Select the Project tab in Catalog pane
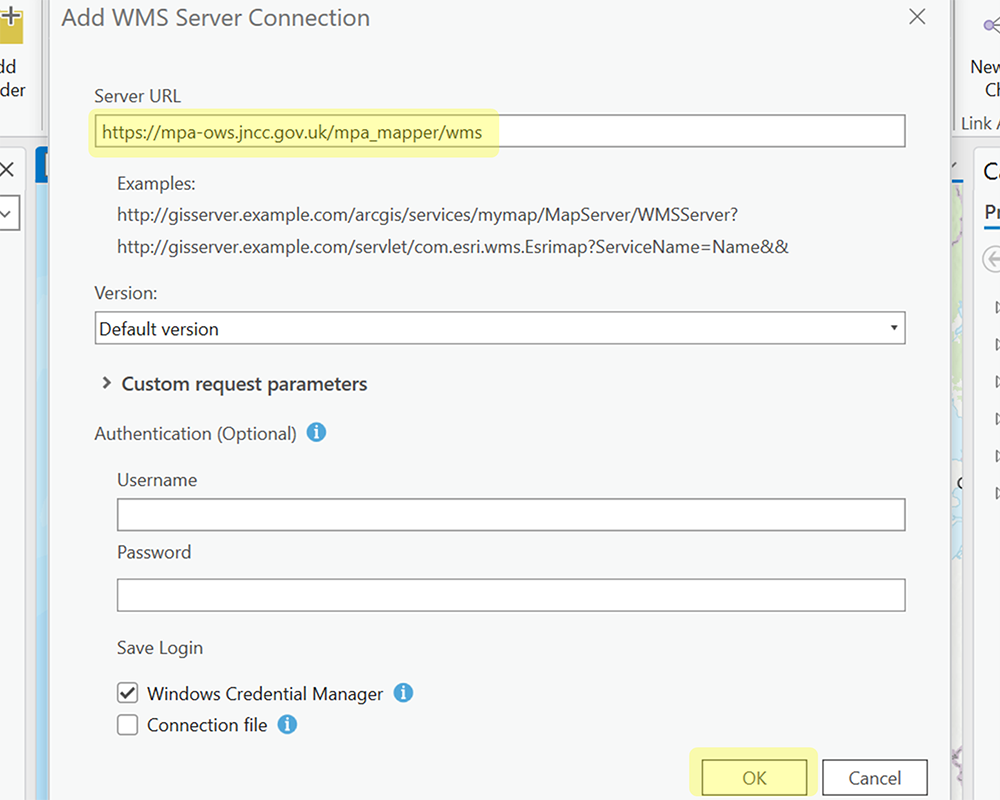 click(x=991, y=212)
